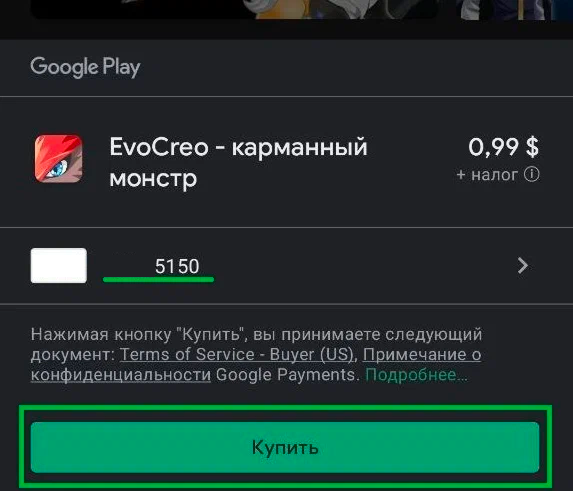
Task: Open the tax info circle icon
Action: pos(532,174)
